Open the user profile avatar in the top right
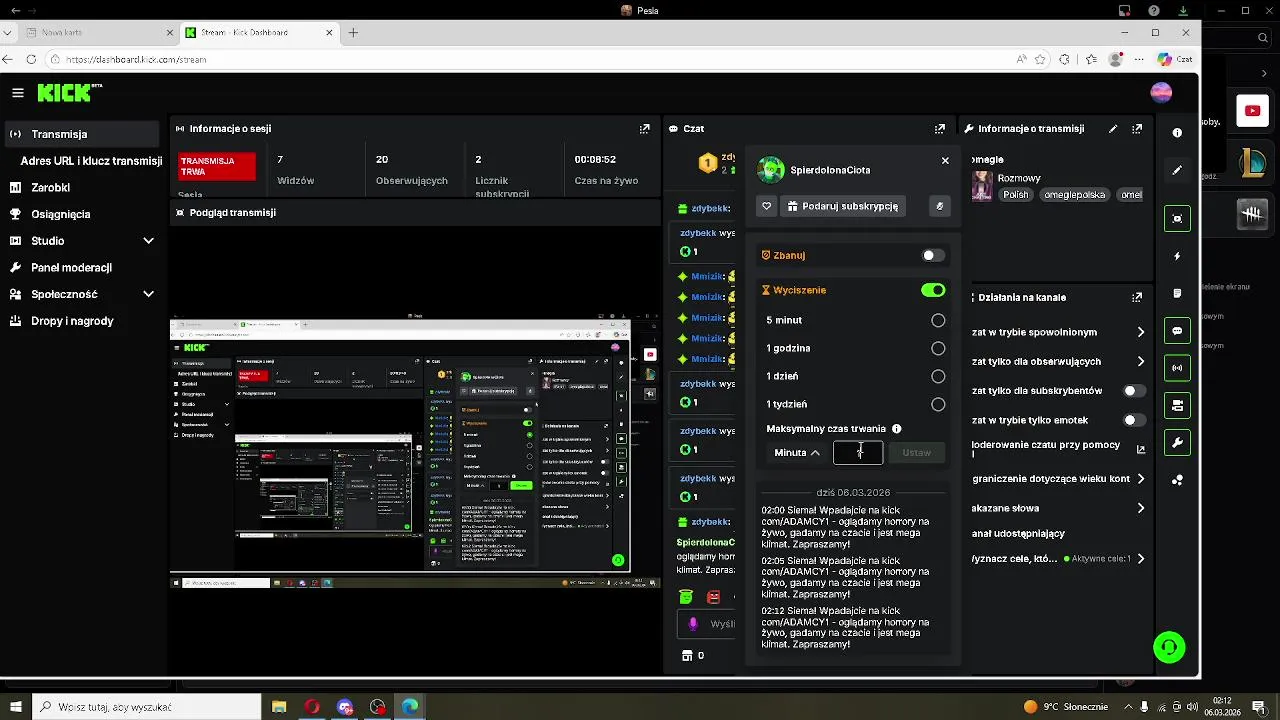1280x720 pixels. 1161,92
